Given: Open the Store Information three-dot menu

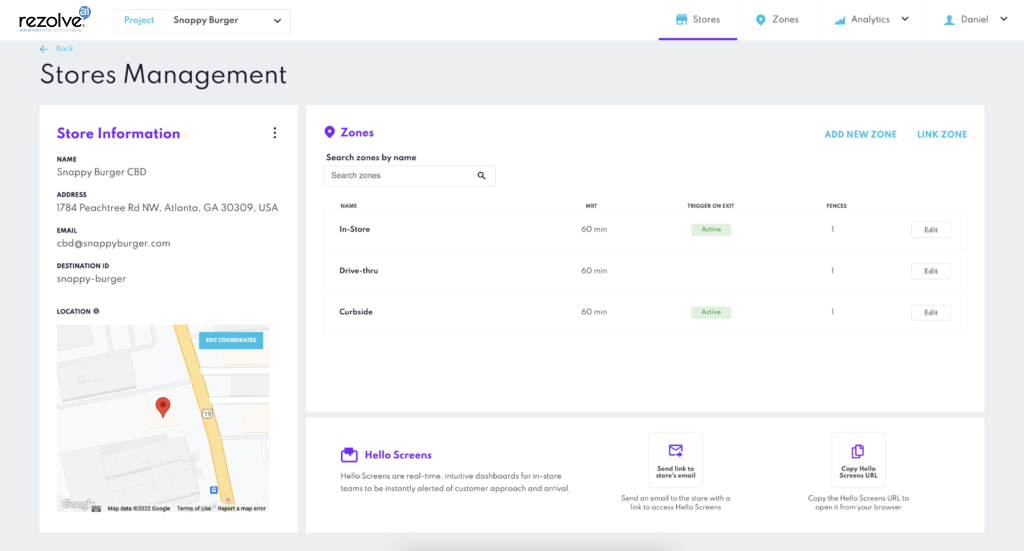Looking at the screenshot, I should (x=275, y=133).
